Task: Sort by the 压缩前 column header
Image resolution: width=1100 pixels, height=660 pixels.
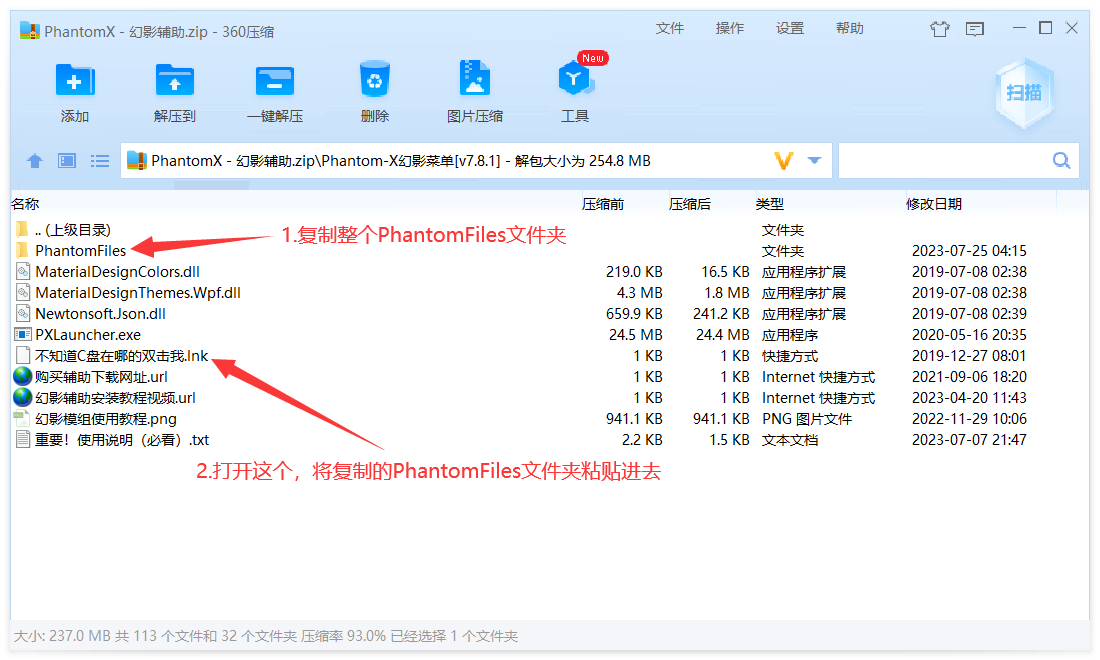Action: coord(603,204)
